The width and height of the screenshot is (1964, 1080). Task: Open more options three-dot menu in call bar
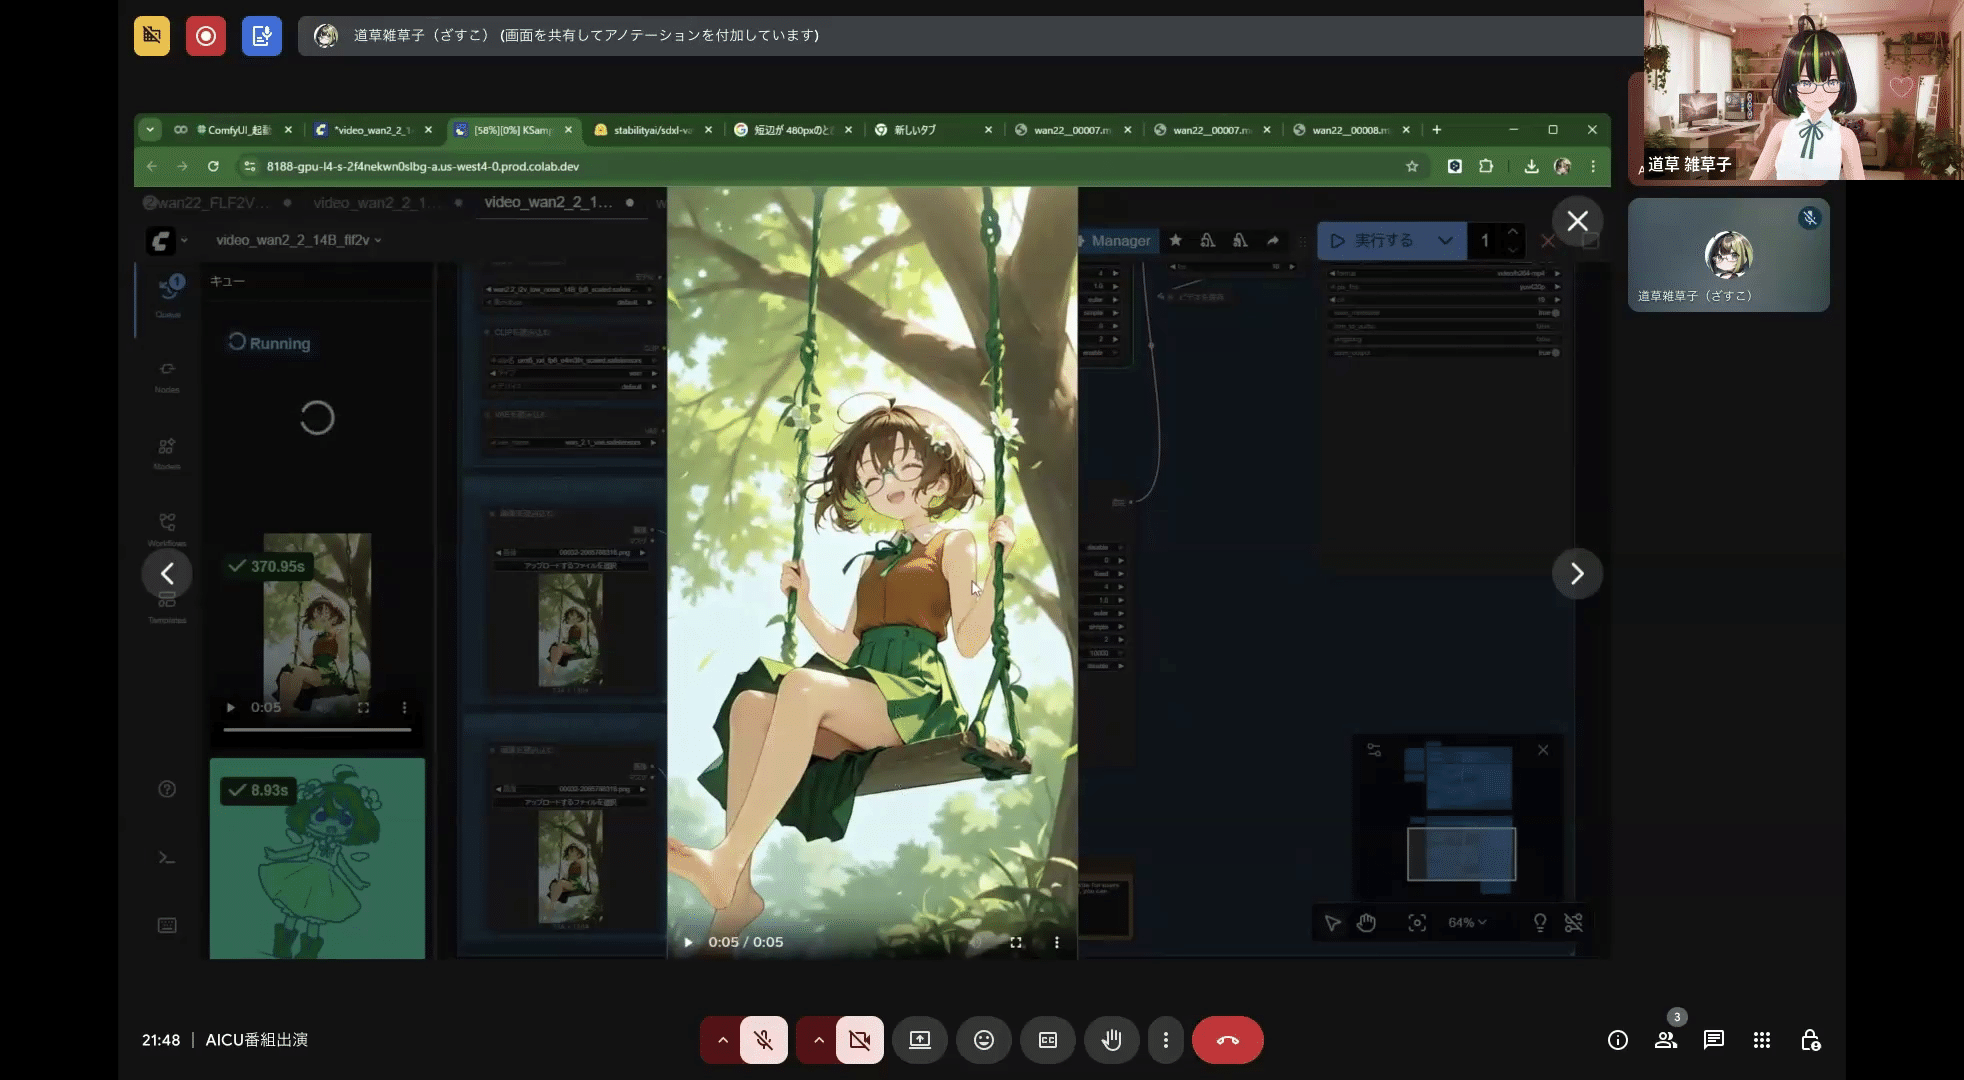(x=1165, y=1040)
